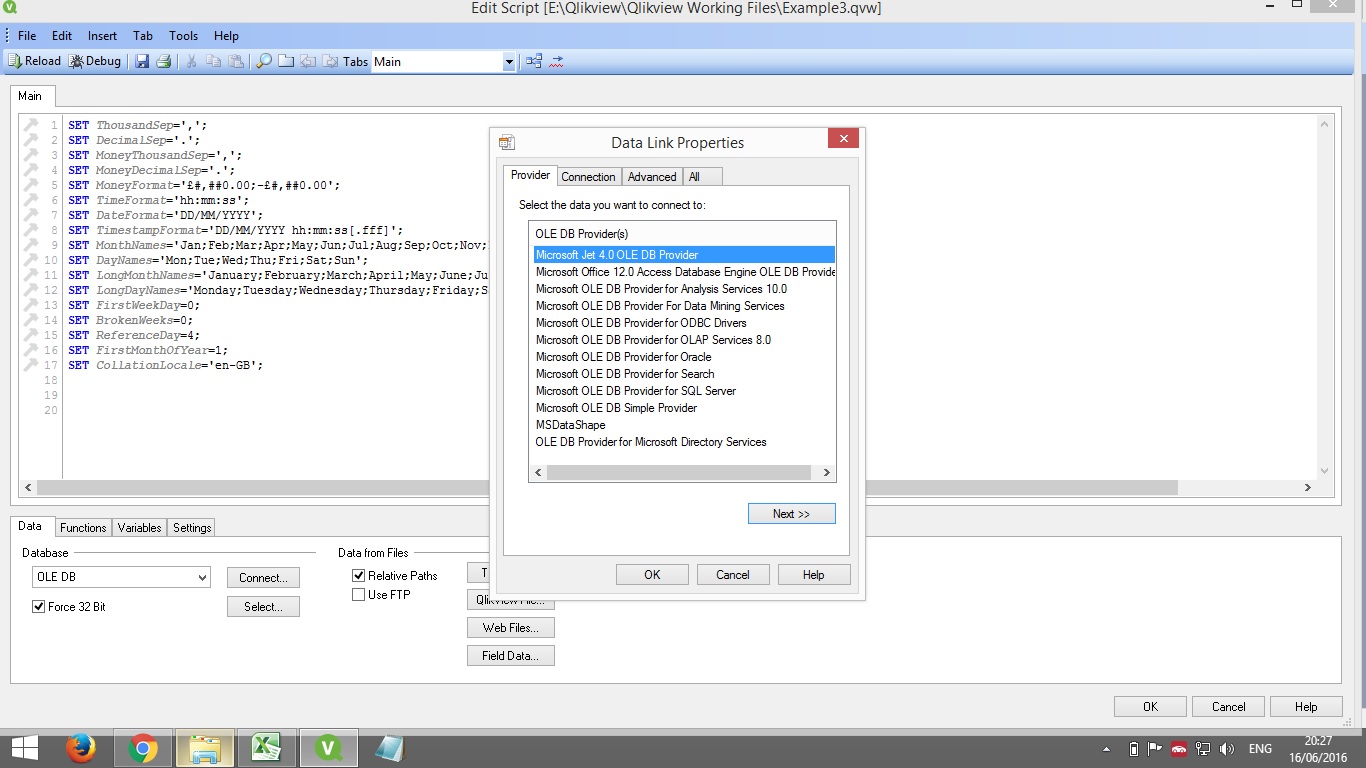Select the QlikView taskbar icon
The width and height of the screenshot is (1366, 768).
click(x=328, y=748)
